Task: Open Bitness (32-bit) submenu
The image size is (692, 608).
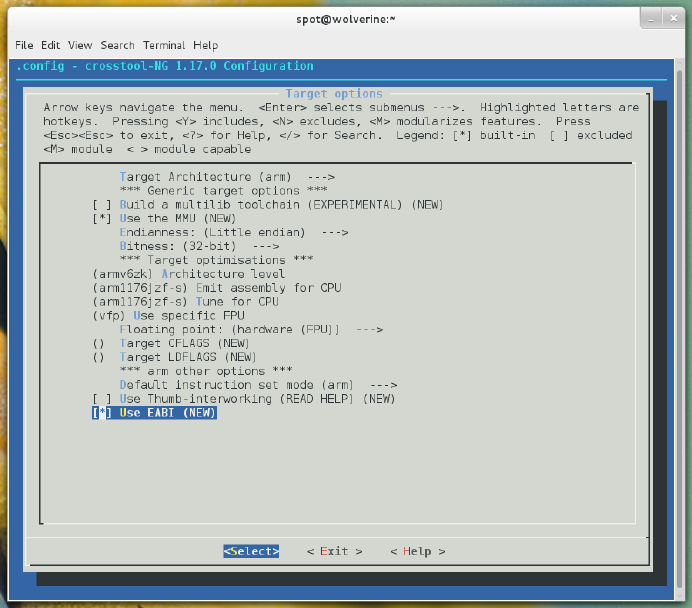Action: click(199, 246)
